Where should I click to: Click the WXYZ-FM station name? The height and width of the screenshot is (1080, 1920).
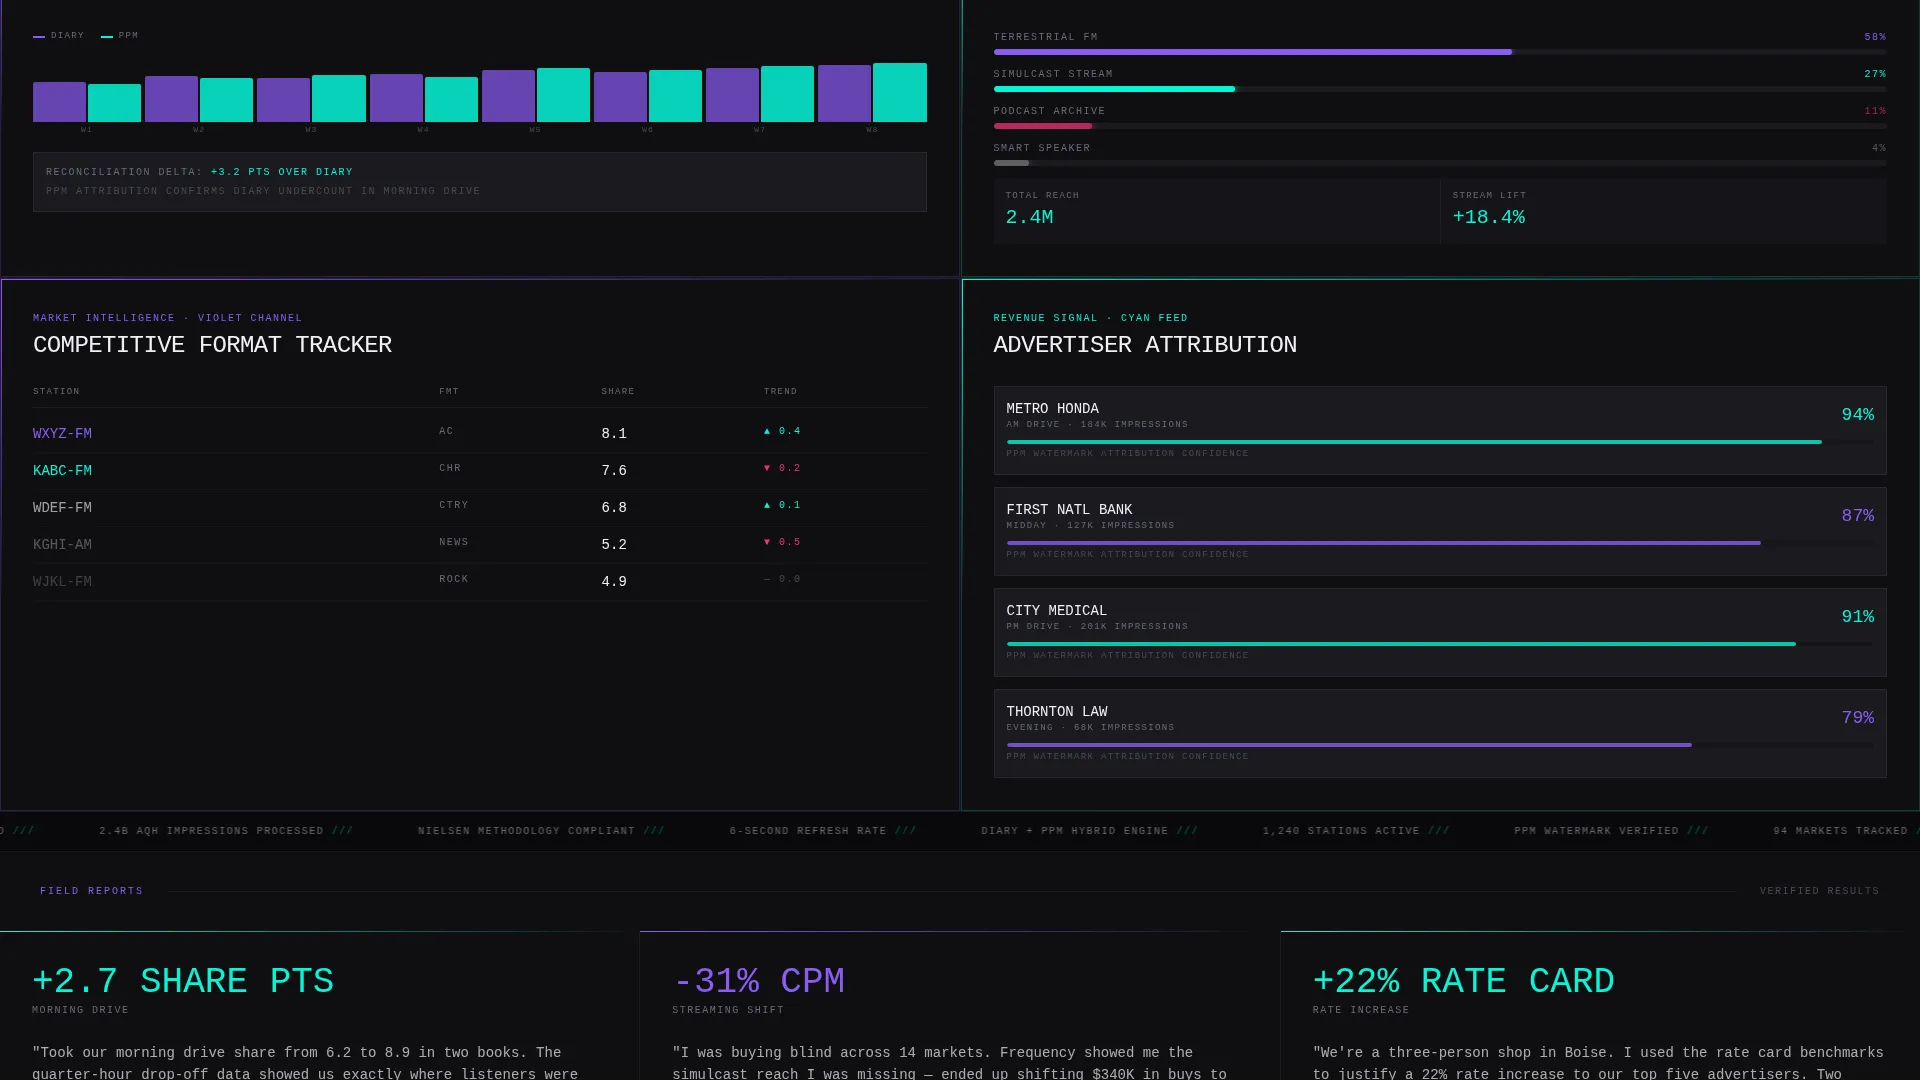point(62,434)
